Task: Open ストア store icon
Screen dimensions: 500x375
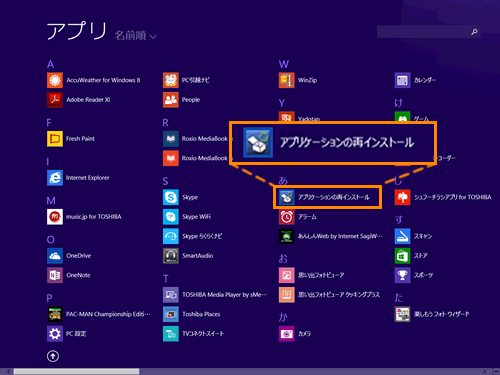Action: tap(402, 256)
